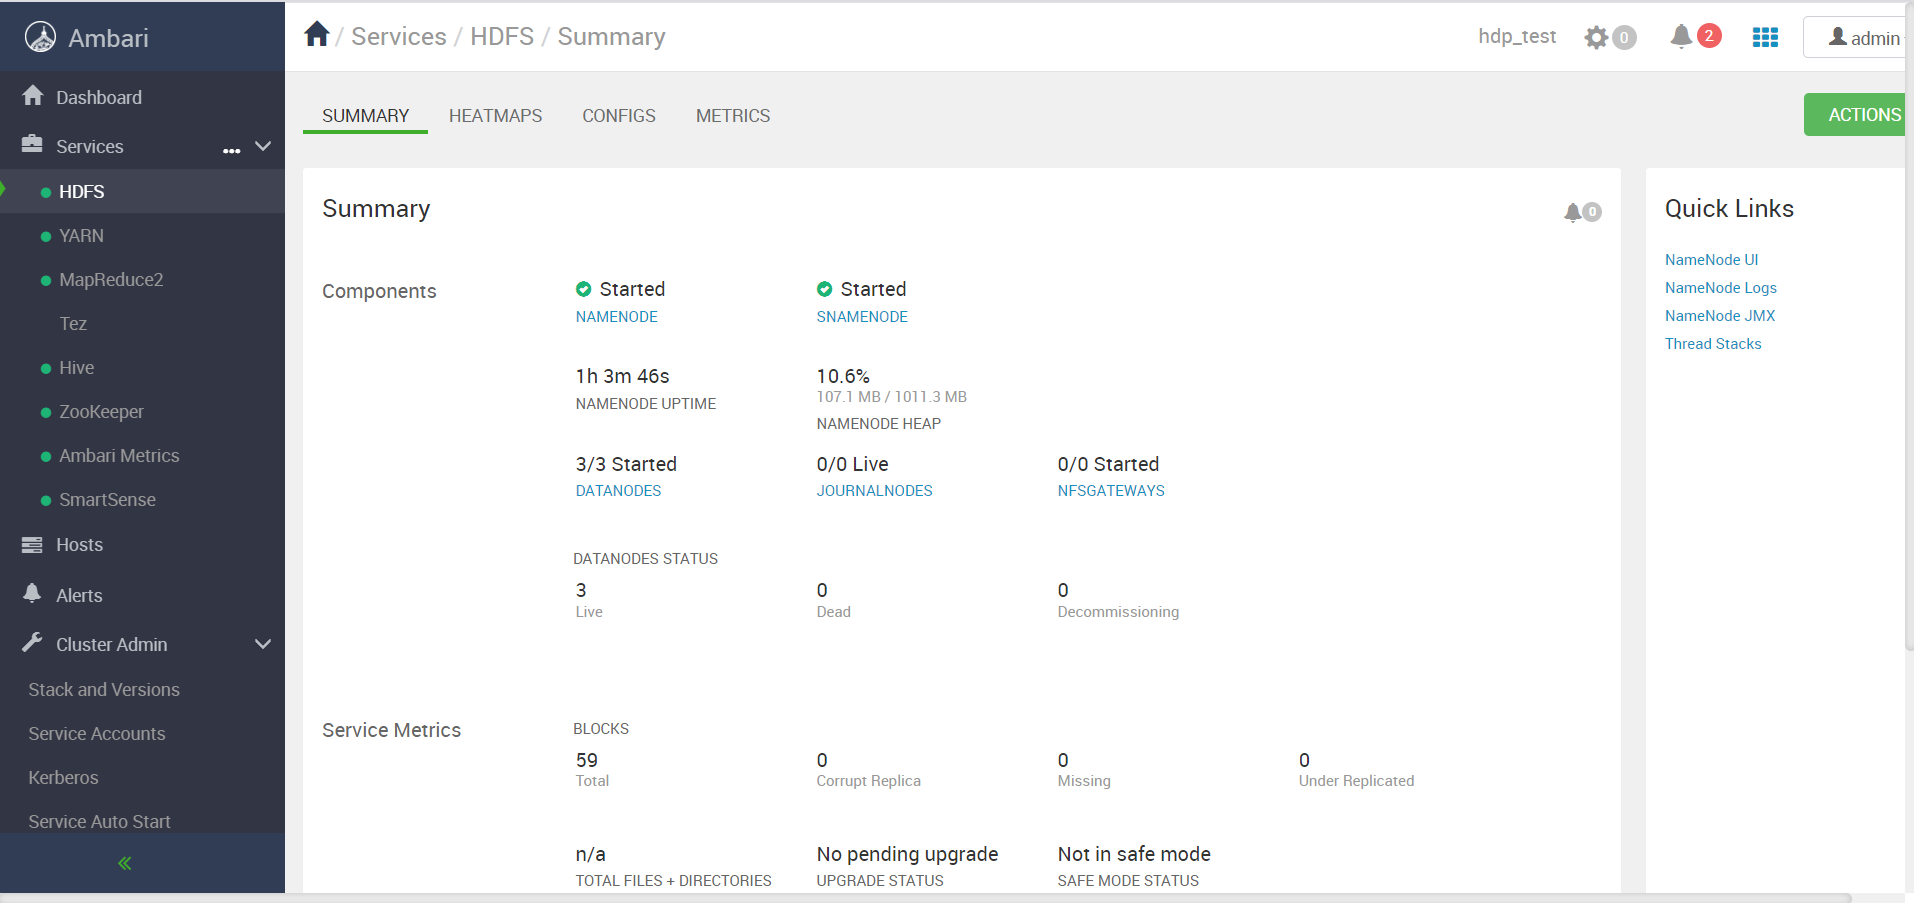
Task: Click the '1h 3m 46s' uptime value
Action: [x=622, y=377]
